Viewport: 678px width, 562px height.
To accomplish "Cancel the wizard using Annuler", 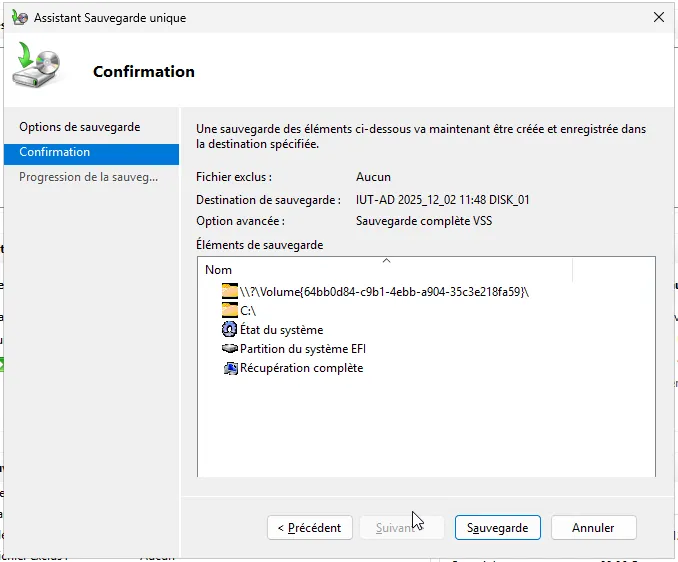I will [x=593, y=527].
